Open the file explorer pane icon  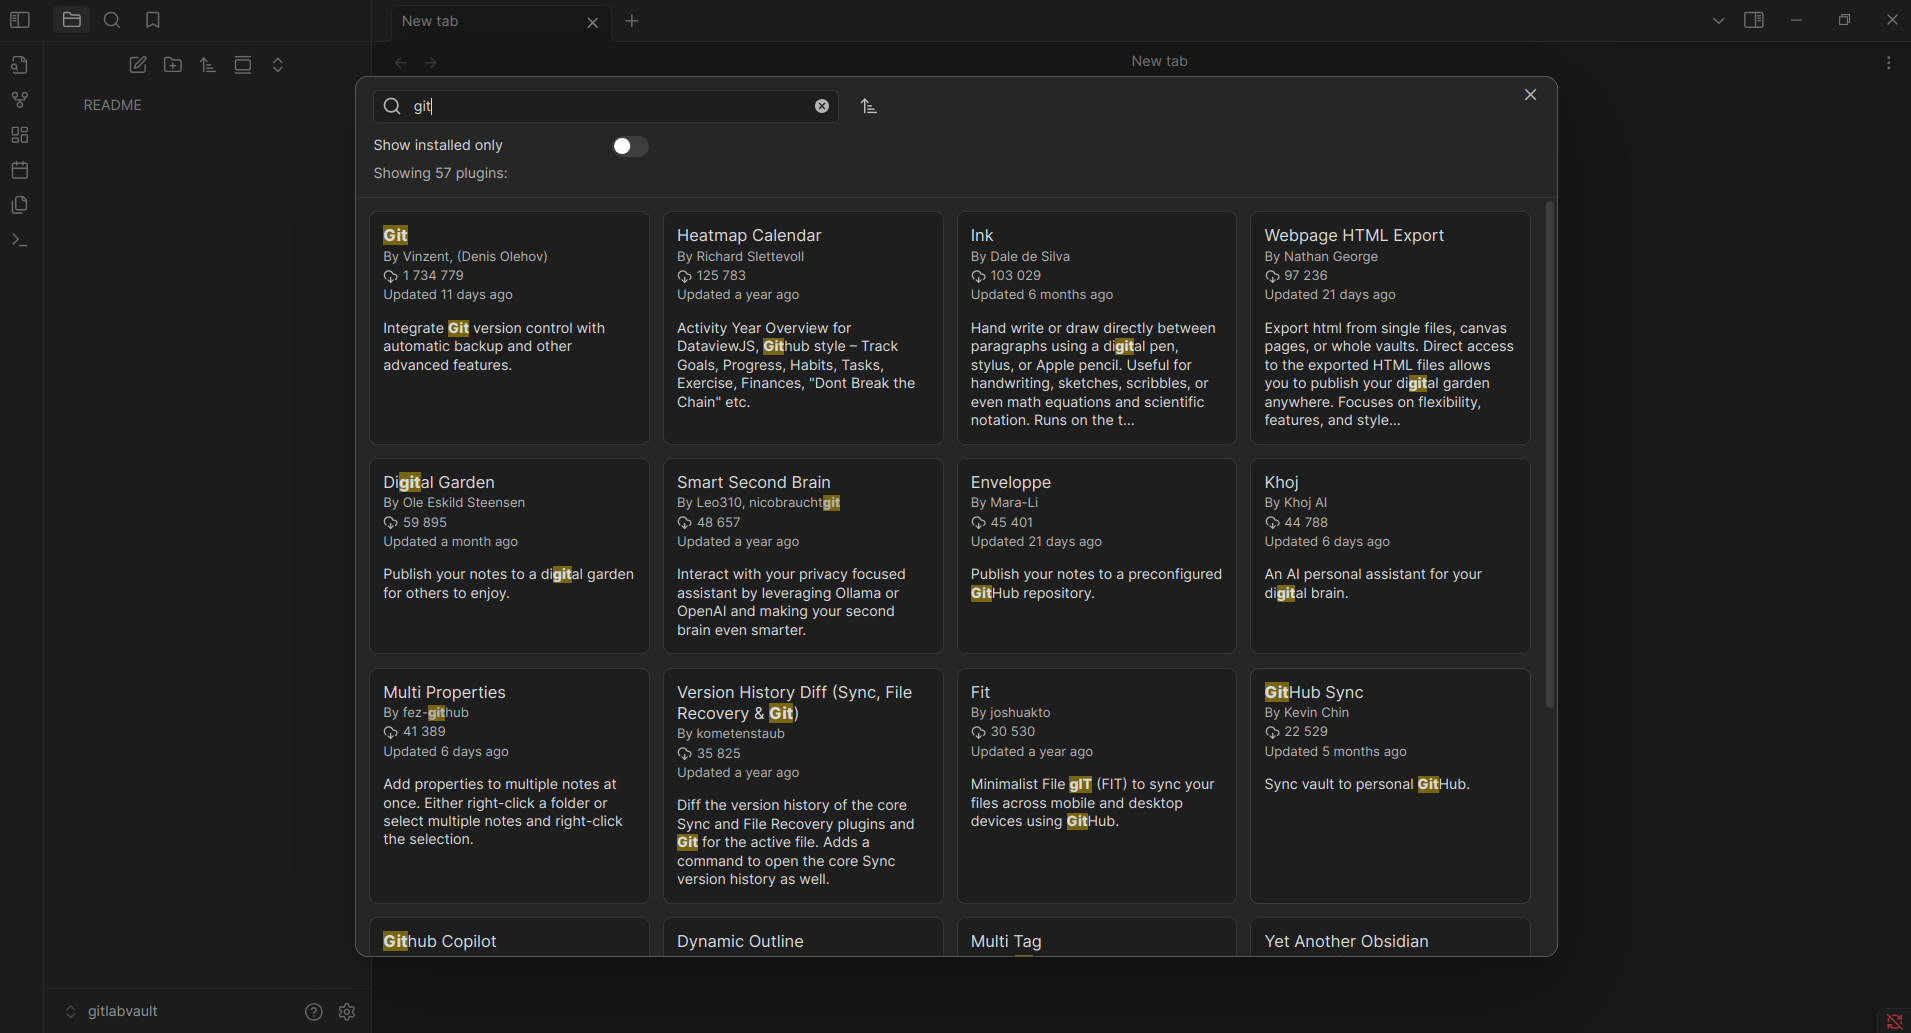(x=71, y=20)
